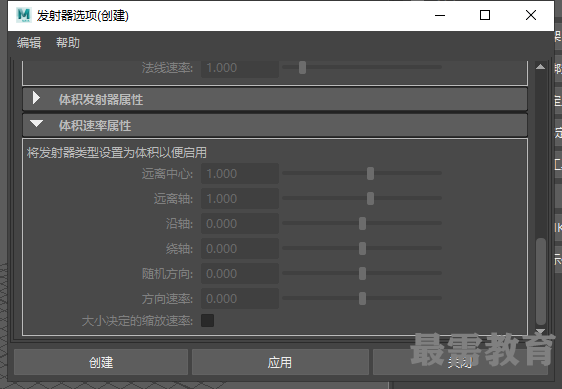Click the 将发射器类型设置为体积以便启用 text

pos(117,153)
